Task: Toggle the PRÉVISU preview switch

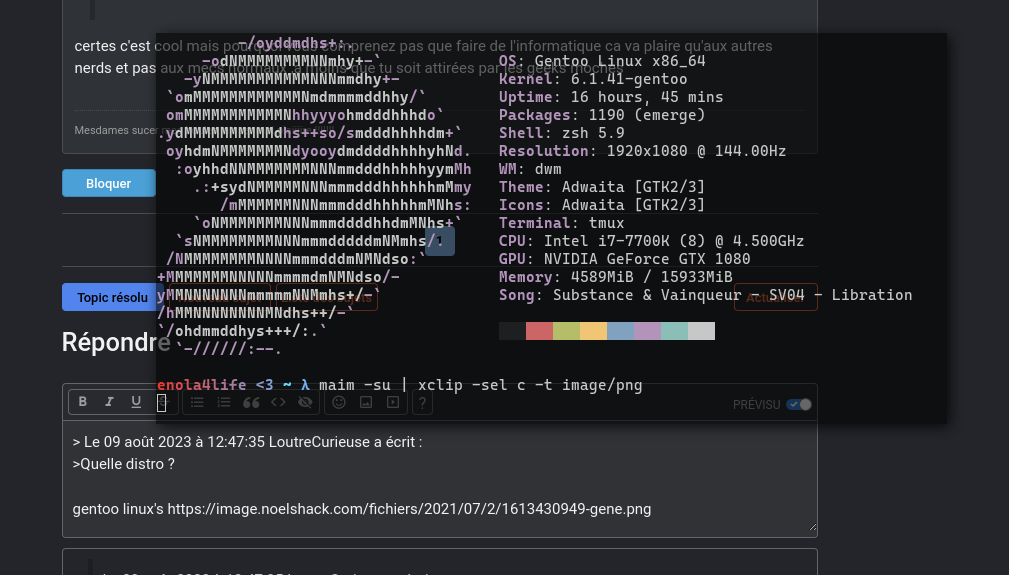Action: click(799, 405)
